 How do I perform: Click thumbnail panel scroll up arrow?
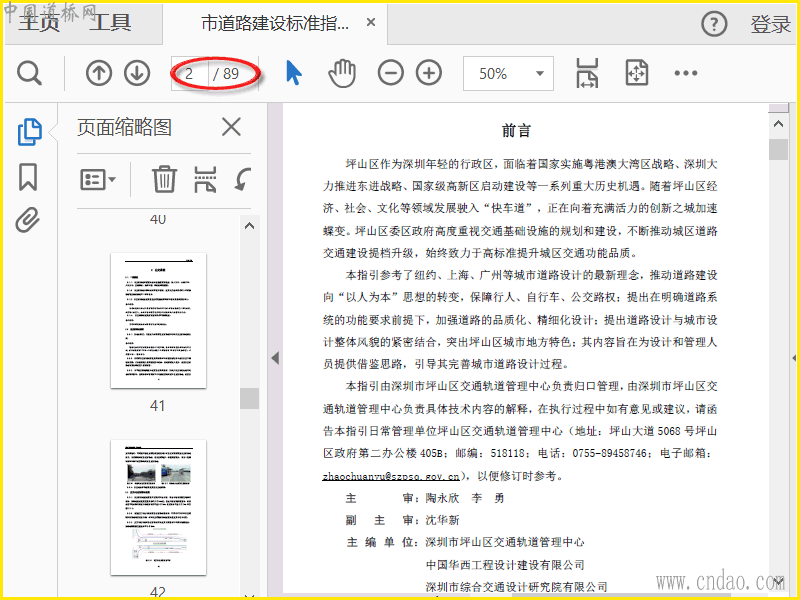(249, 226)
